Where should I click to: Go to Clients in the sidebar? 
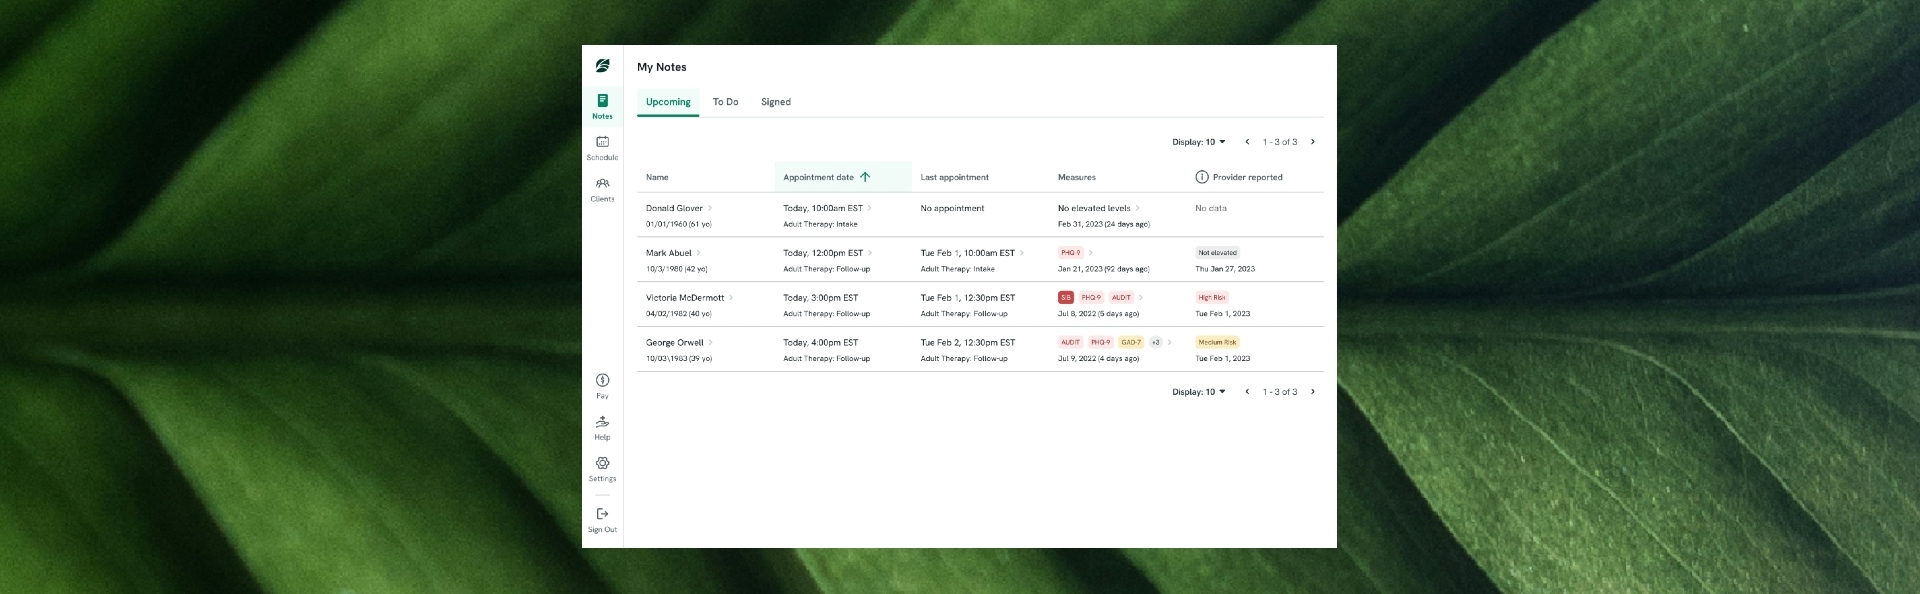(x=602, y=184)
